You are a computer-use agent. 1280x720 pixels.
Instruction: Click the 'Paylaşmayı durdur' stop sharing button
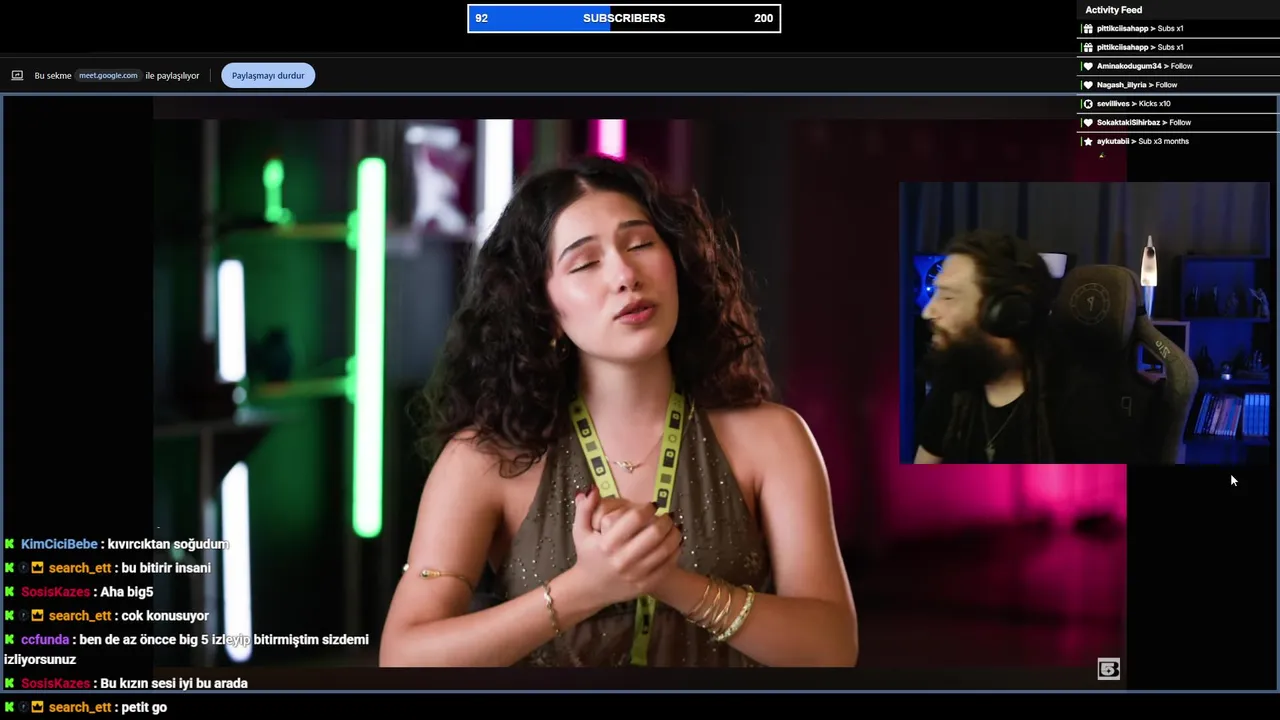pos(268,75)
